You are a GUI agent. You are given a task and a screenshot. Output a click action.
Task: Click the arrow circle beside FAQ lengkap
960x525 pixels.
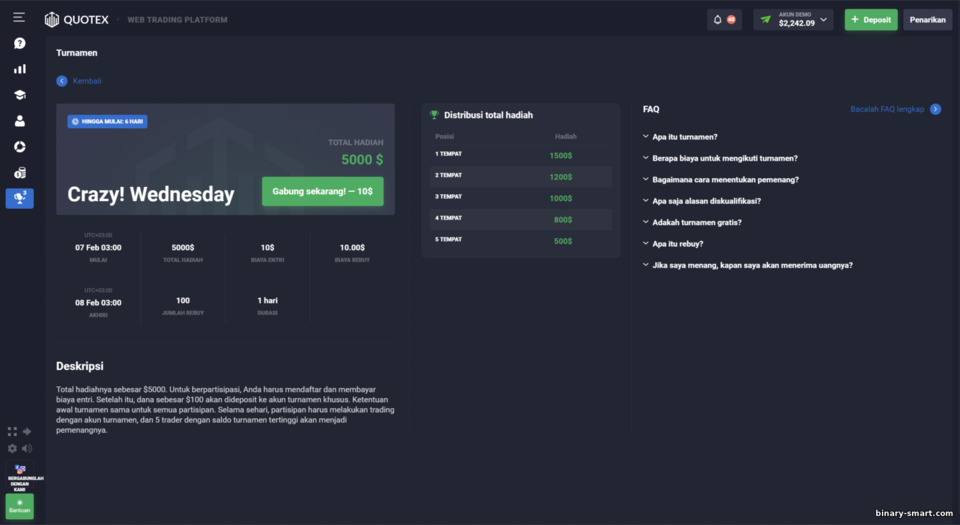click(x=936, y=109)
